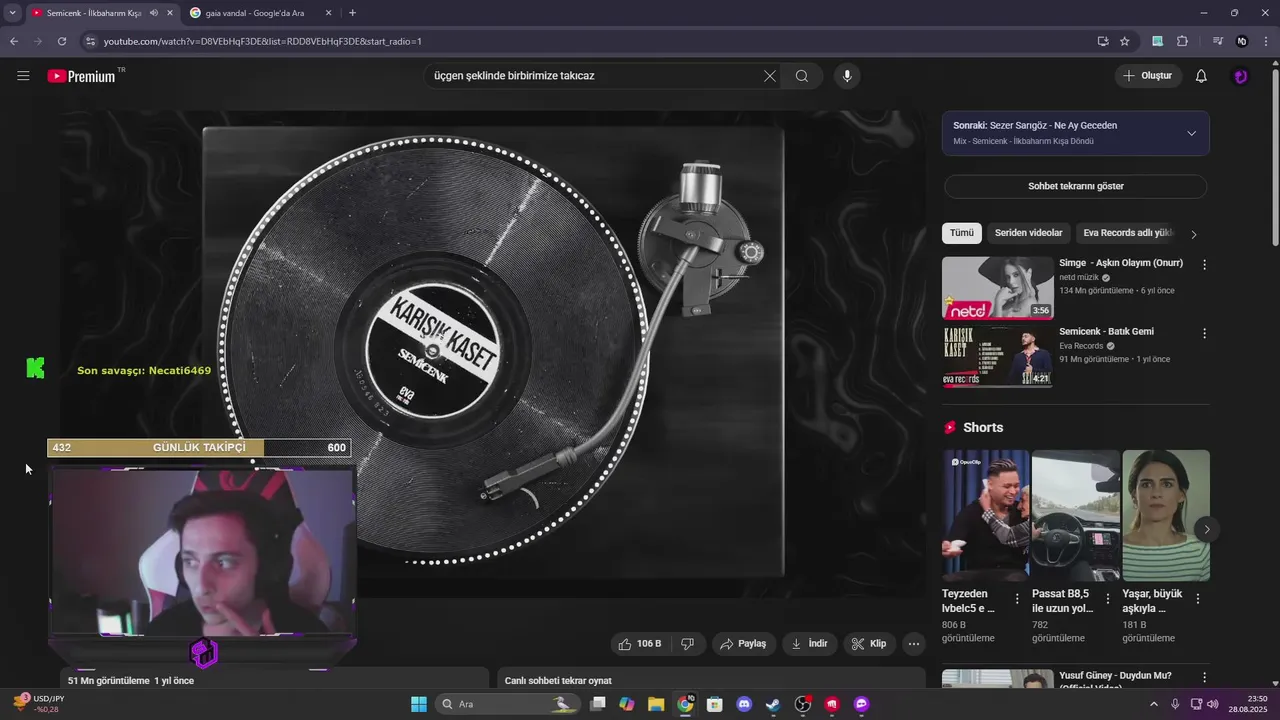Open Chrome three-dot menu
Image resolution: width=1280 pixels, height=720 pixels.
[x=1265, y=41]
